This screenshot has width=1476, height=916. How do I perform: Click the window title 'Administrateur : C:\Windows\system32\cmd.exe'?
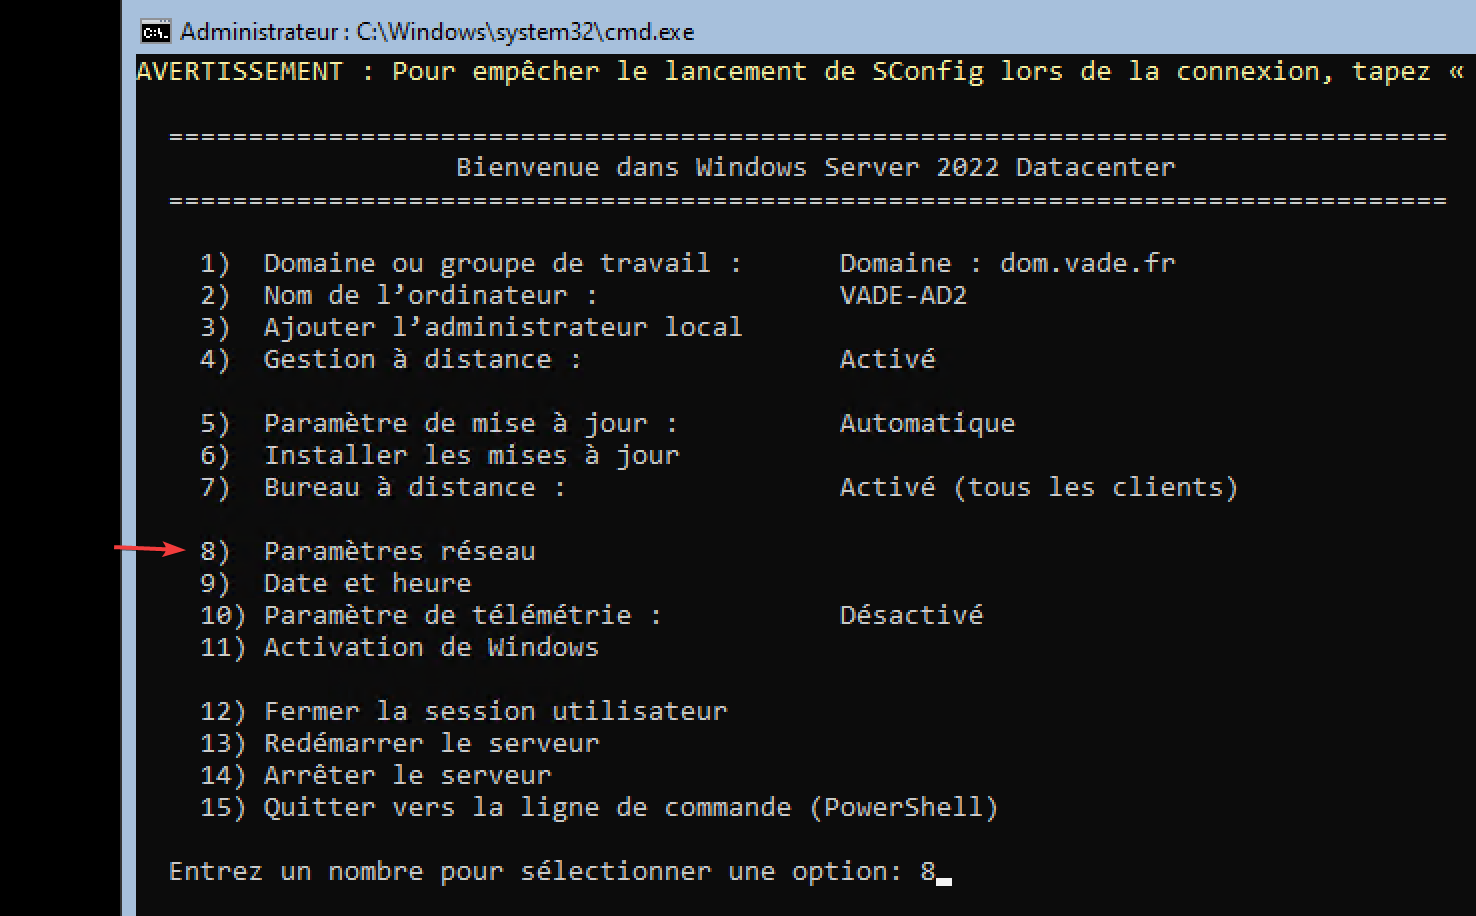click(437, 32)
